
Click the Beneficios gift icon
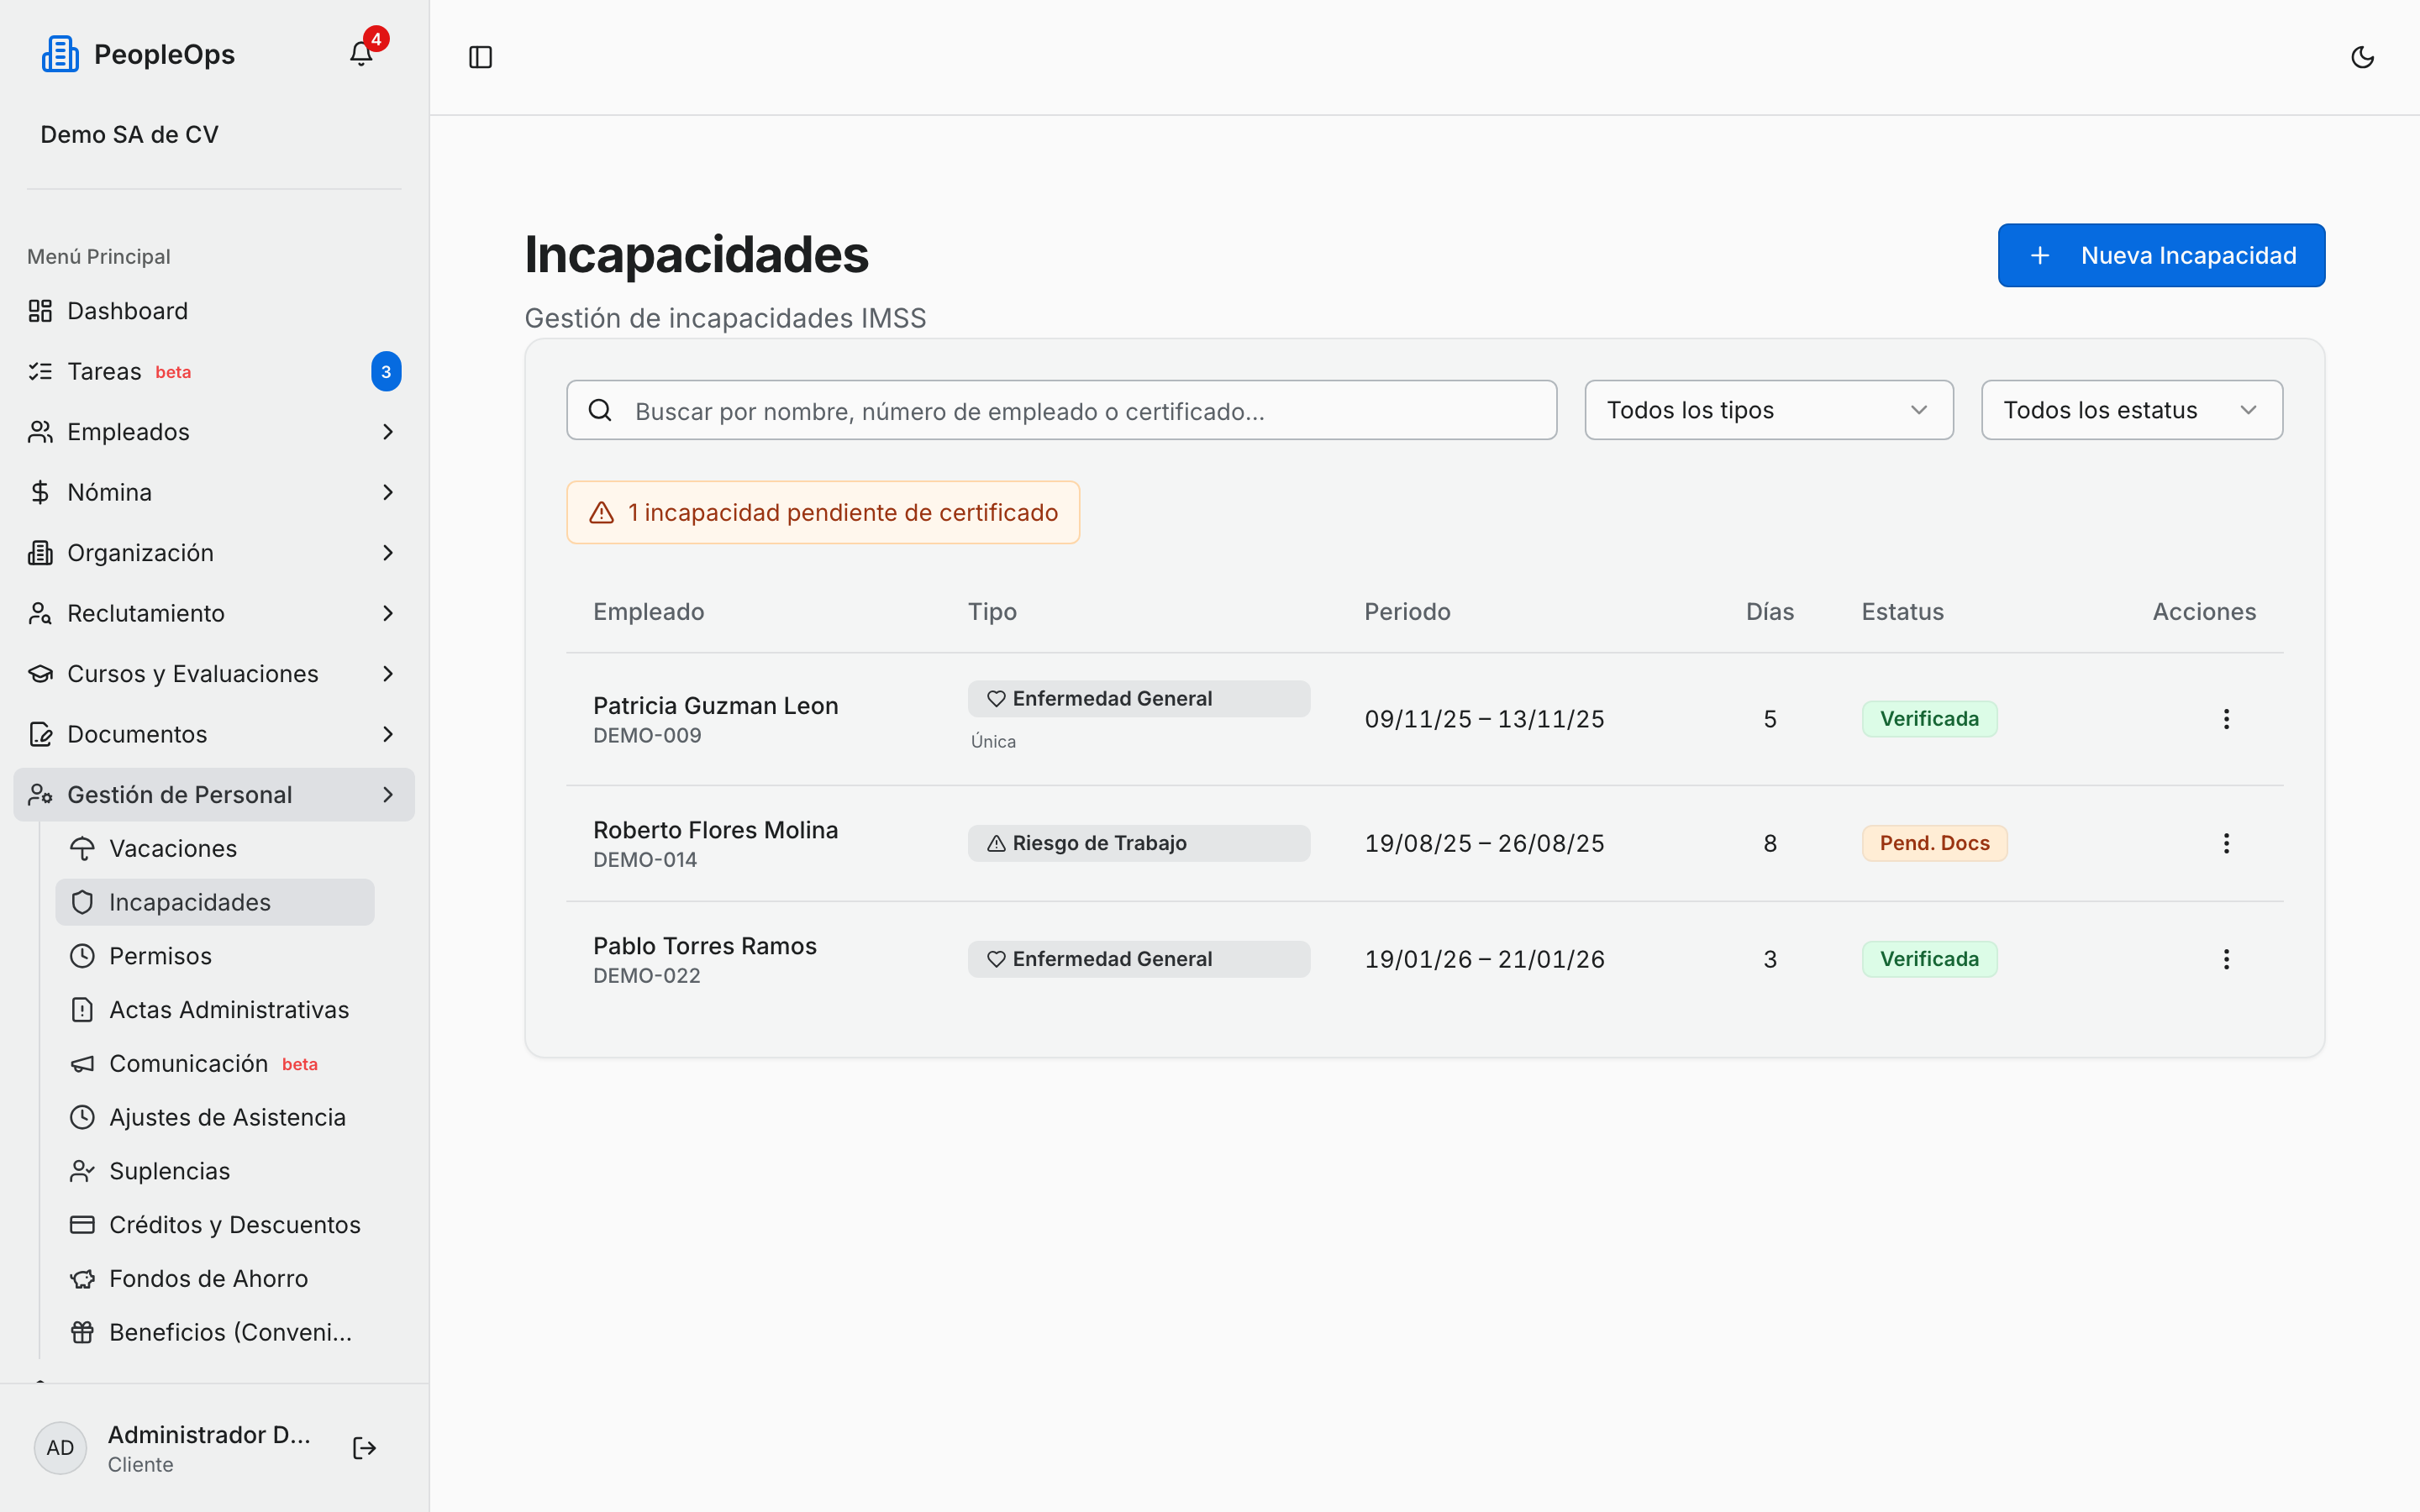click(x=82, y=1332)
